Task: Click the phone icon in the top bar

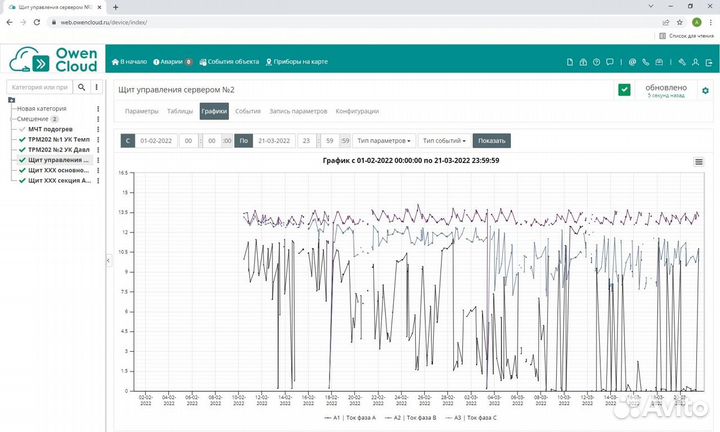Action: (x=647, y=62)
